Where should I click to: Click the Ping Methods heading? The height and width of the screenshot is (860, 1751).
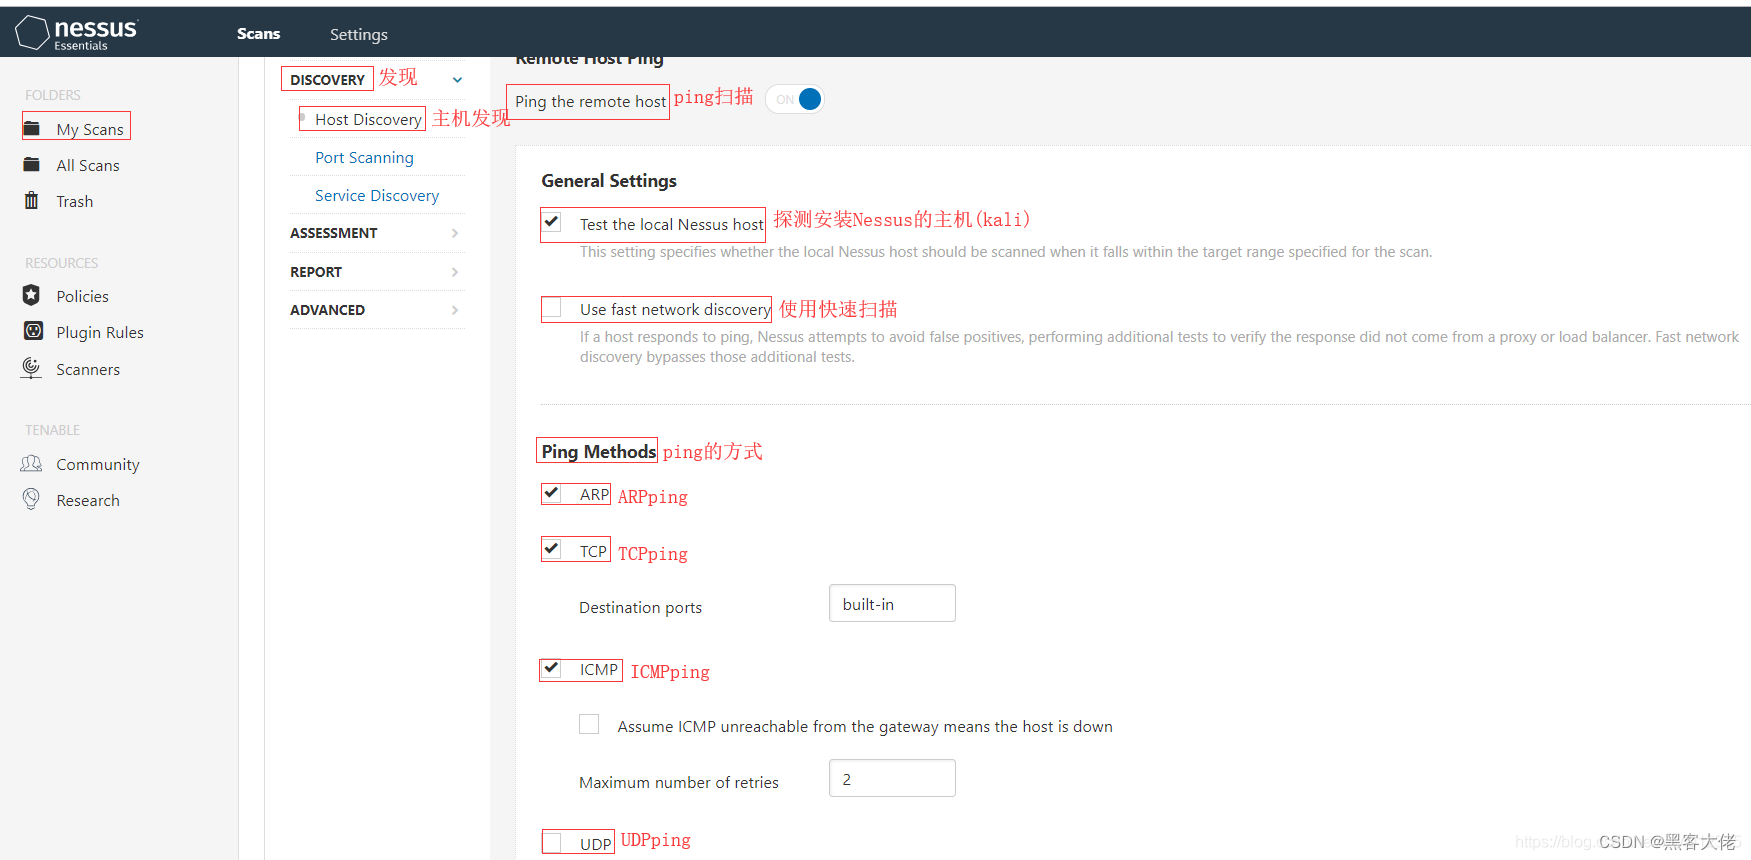[x=598, y=451]
